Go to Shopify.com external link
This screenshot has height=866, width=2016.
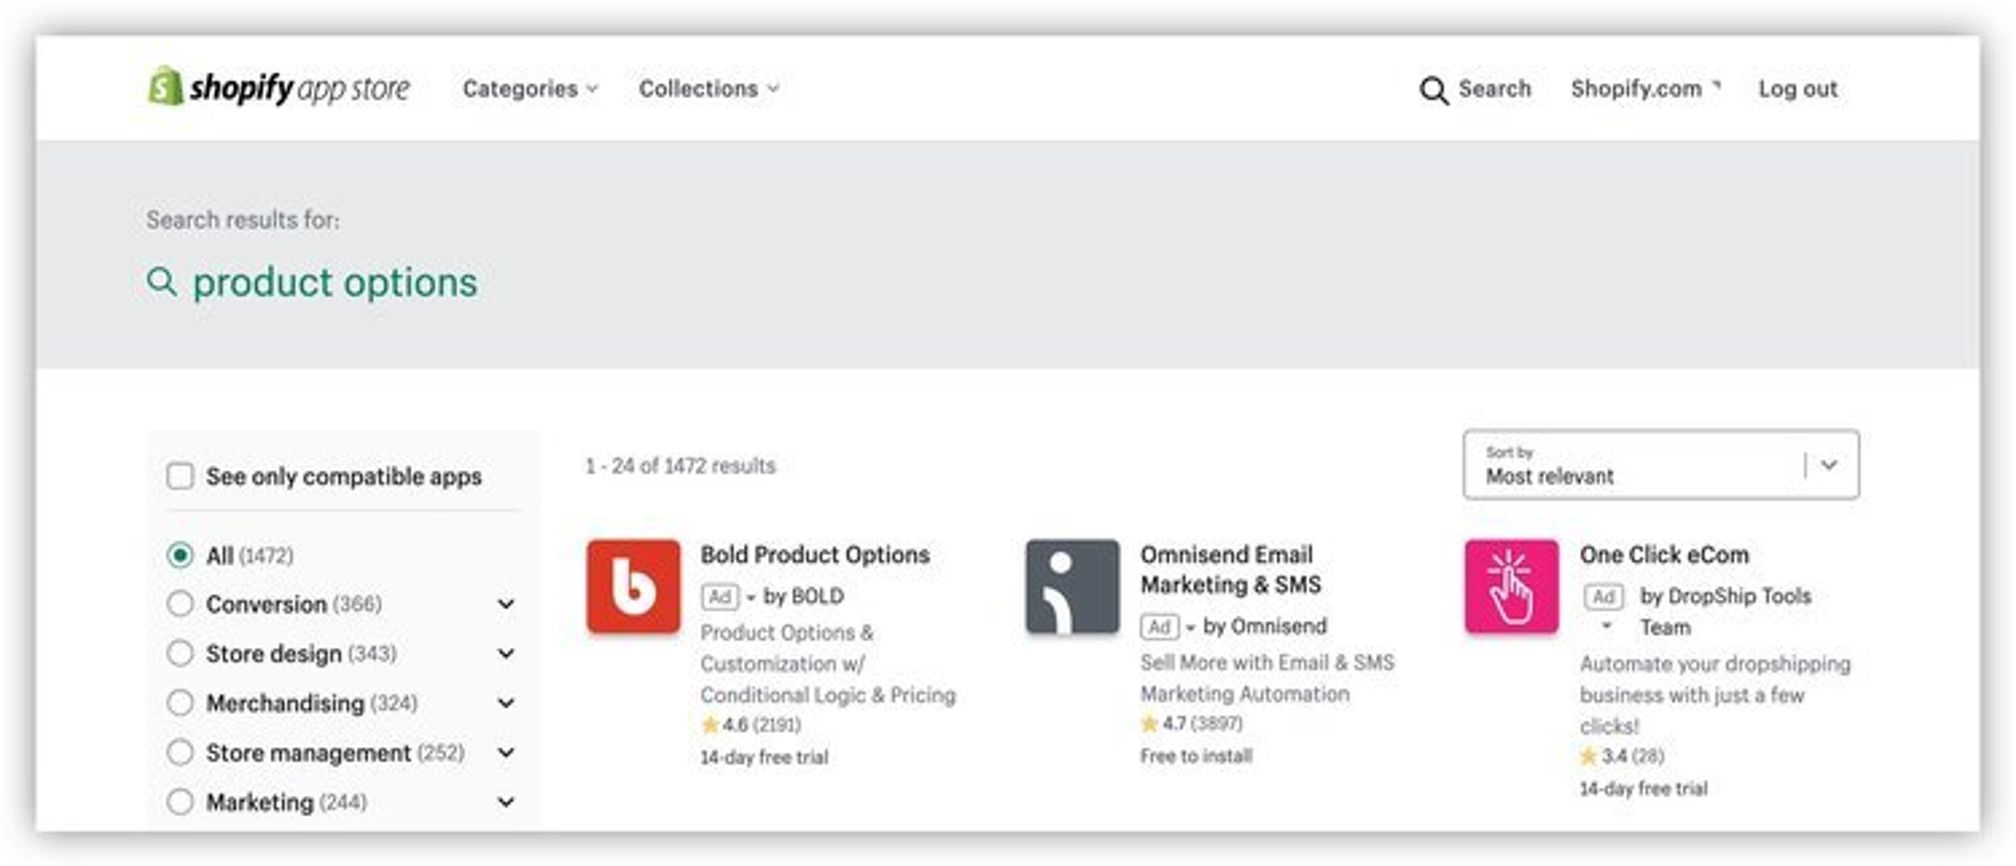click(1646, 89)
